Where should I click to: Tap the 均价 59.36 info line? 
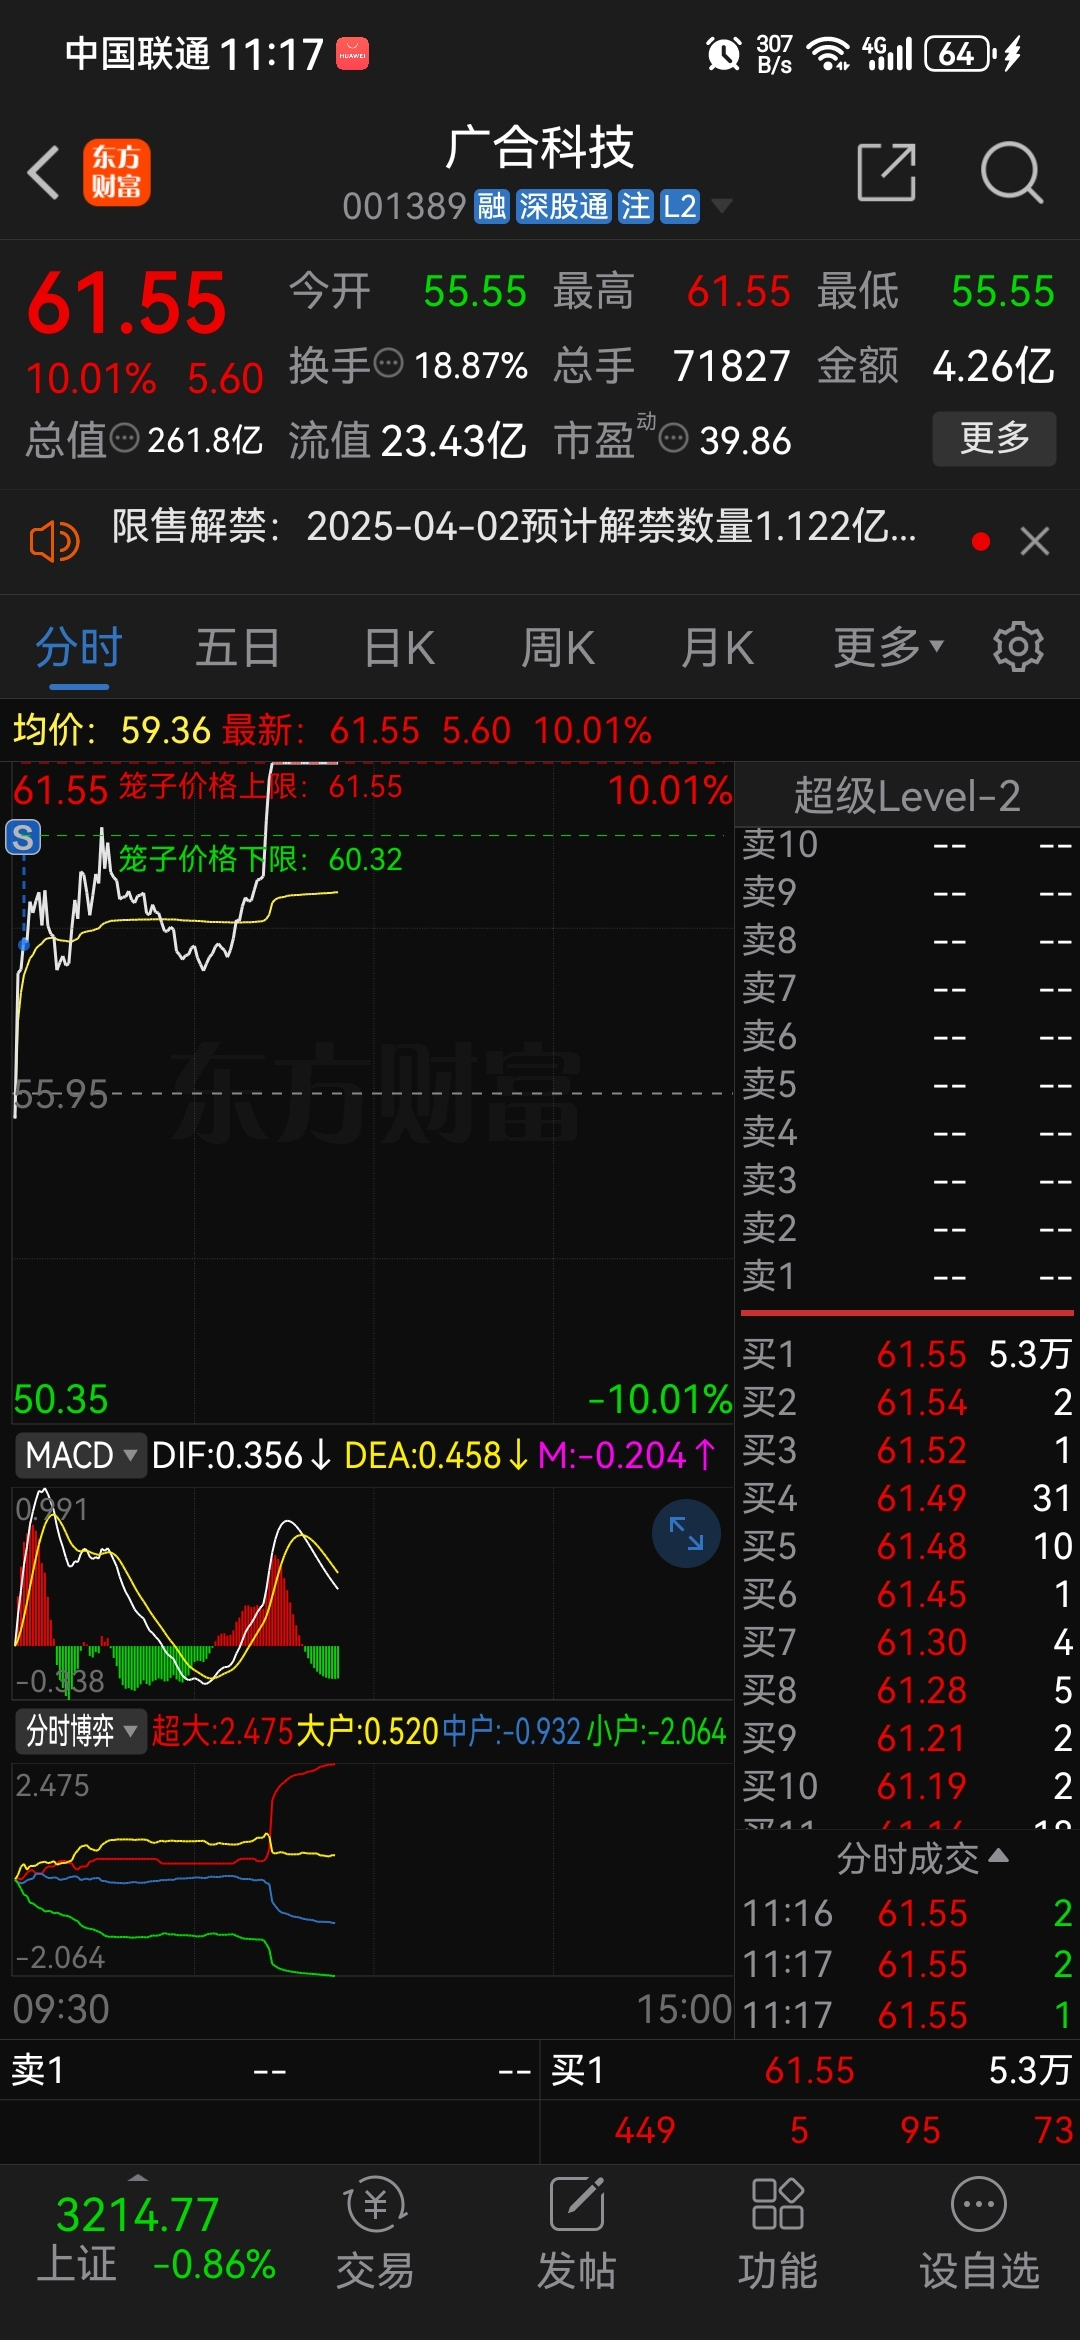pos(111,730)
